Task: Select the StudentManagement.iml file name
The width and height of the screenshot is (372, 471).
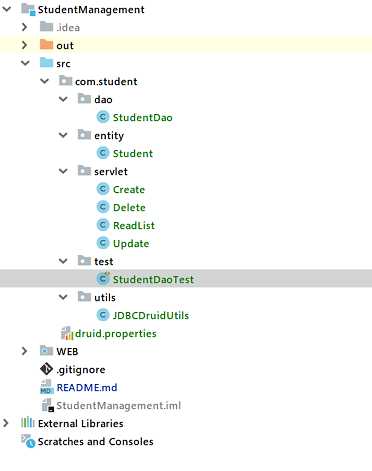Action: click(119, 405)
